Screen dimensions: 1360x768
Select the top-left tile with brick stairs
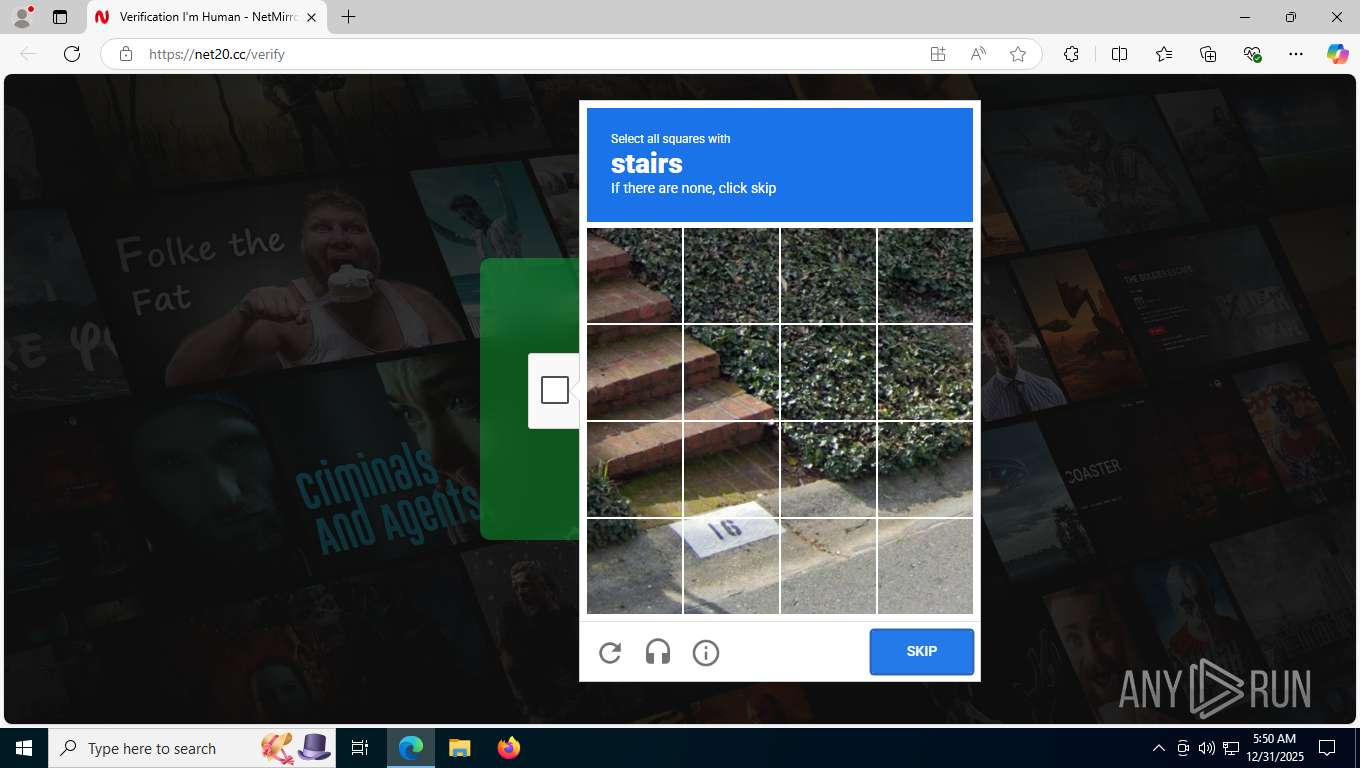coord(634,275)
